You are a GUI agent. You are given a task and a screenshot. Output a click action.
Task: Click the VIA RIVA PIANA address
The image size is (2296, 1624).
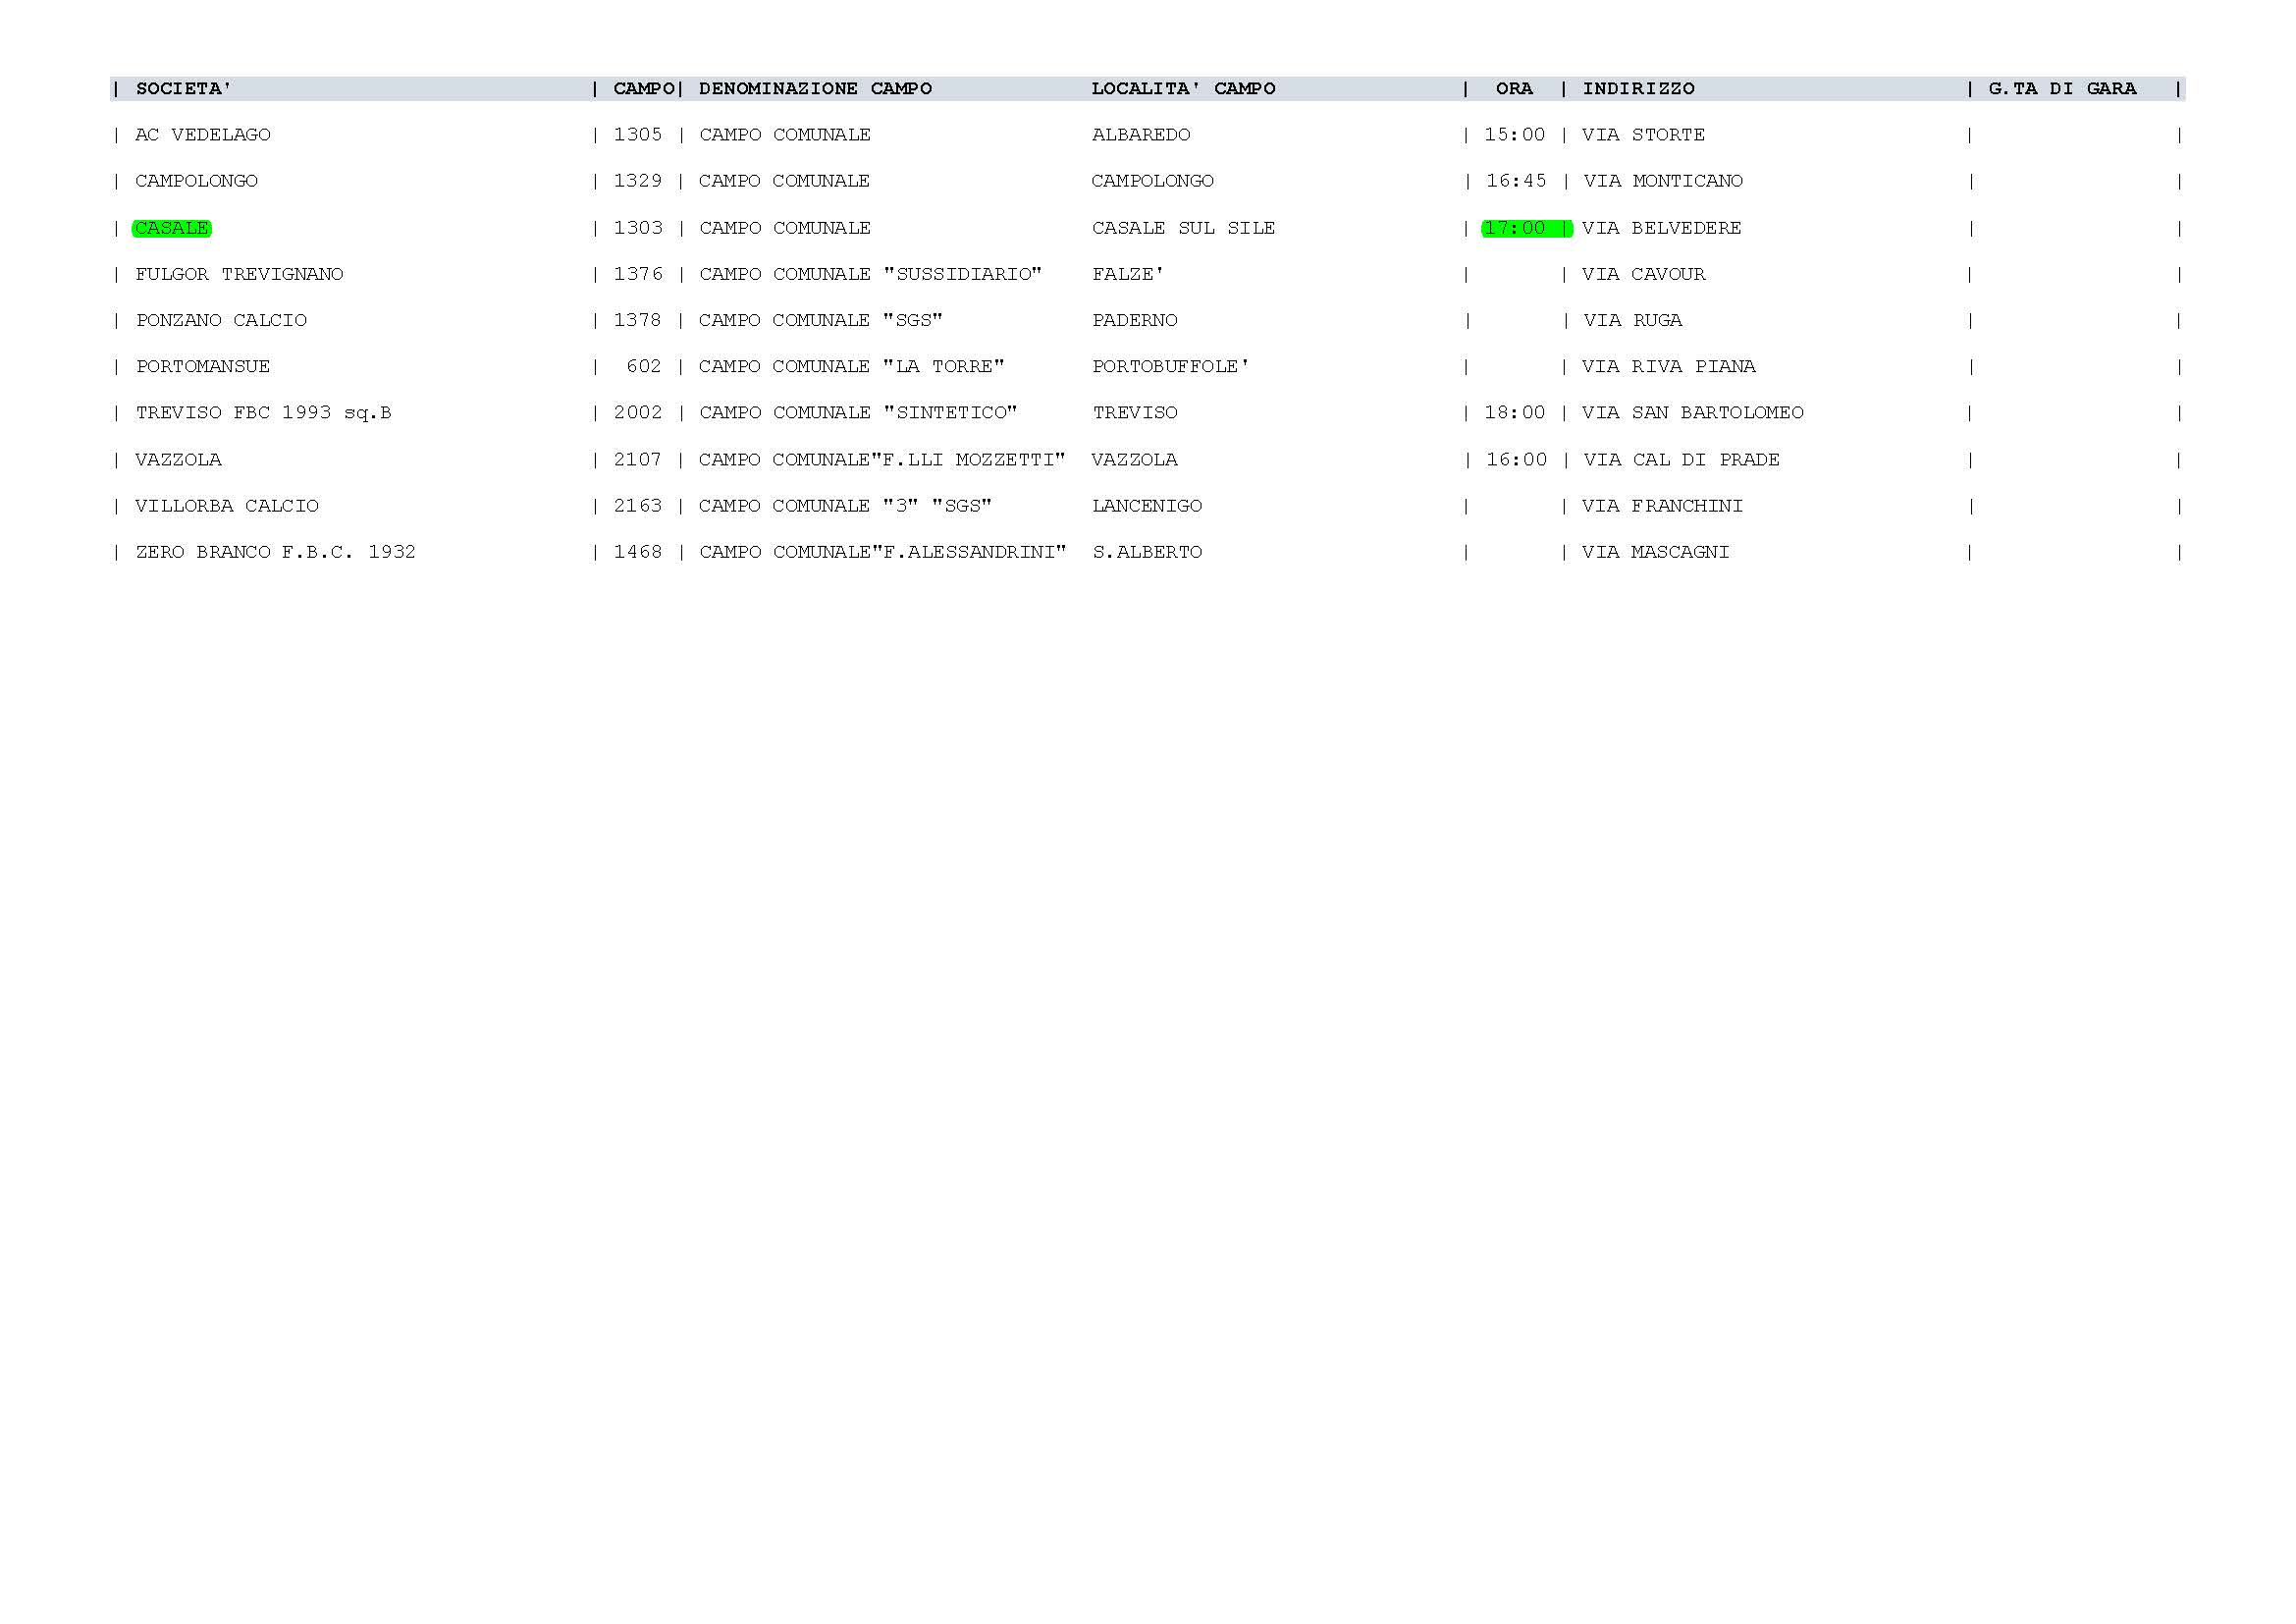(x=1668, y=366)
